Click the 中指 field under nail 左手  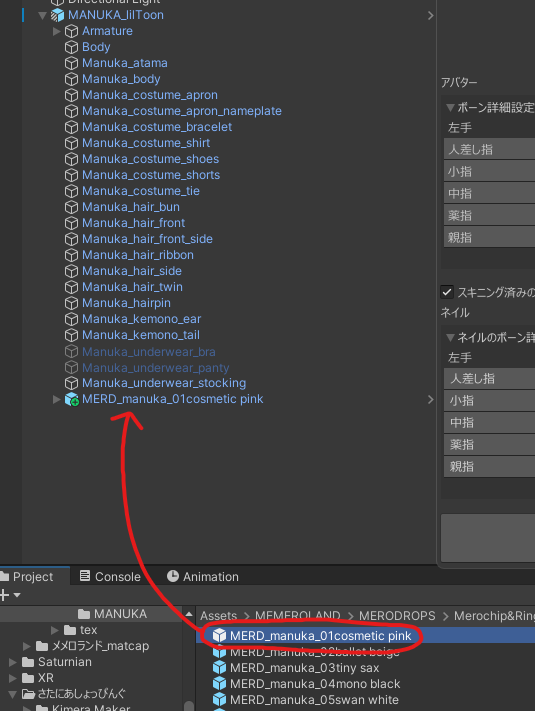coord(489,423)
